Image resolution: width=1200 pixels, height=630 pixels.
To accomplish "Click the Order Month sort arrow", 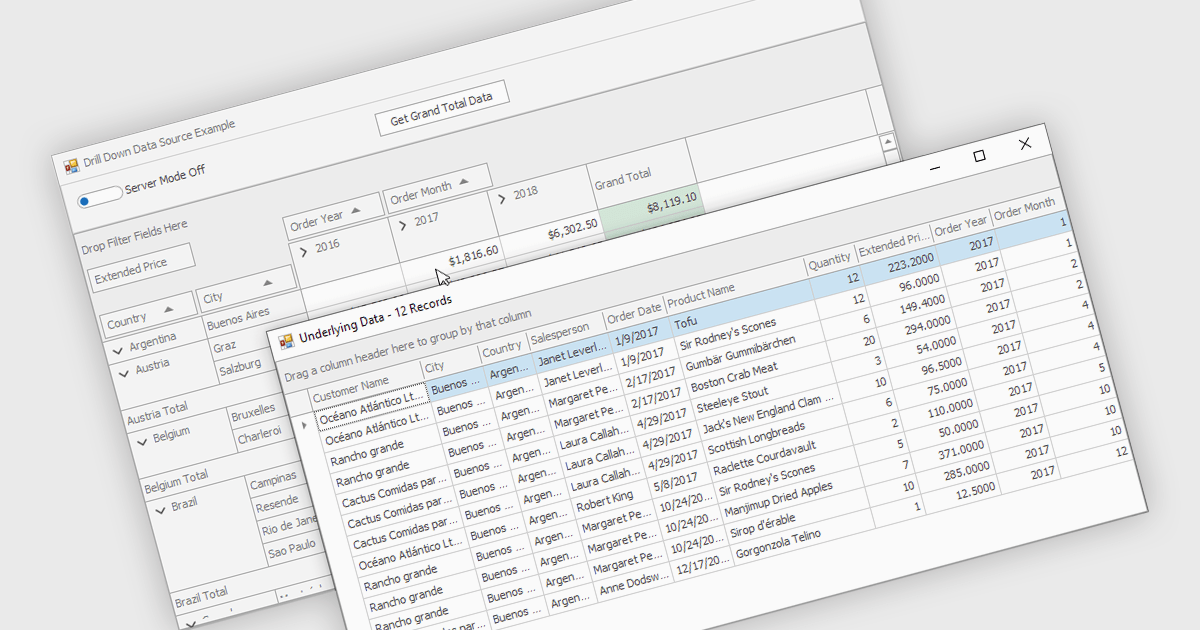I will (463, 184).
